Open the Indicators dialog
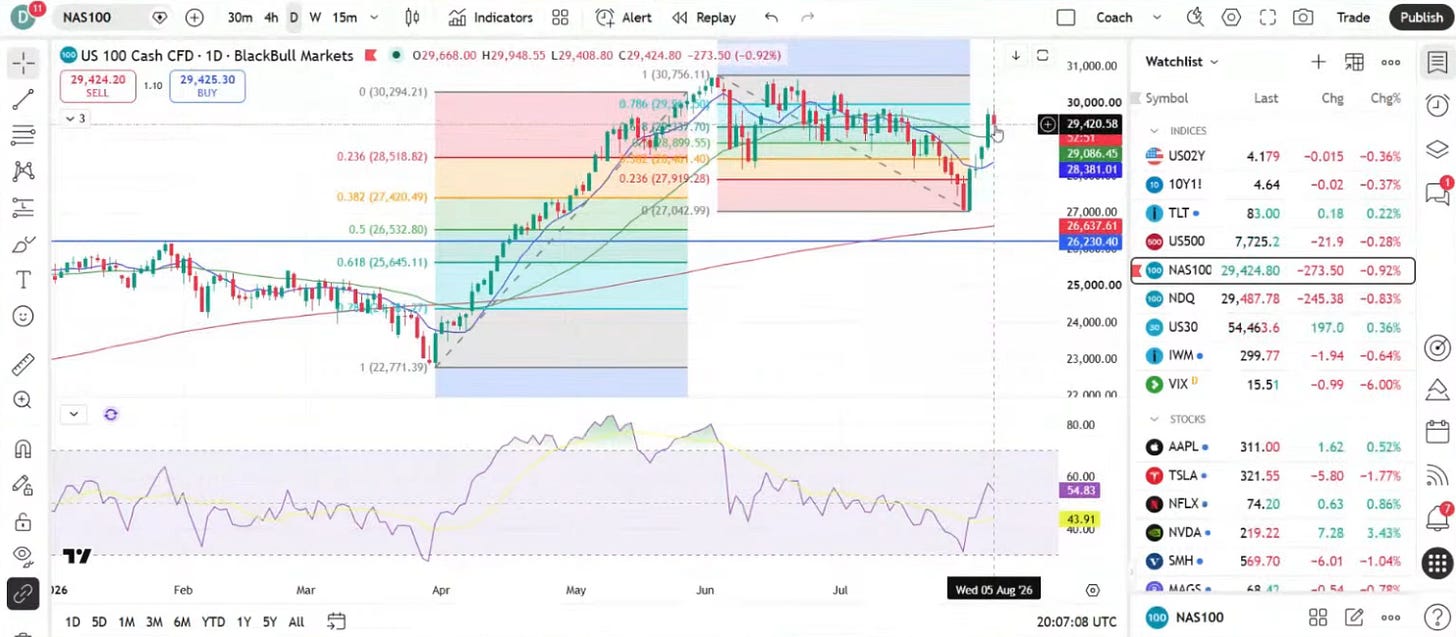This screenshot has height=637, width=1456. pos(491,17)
